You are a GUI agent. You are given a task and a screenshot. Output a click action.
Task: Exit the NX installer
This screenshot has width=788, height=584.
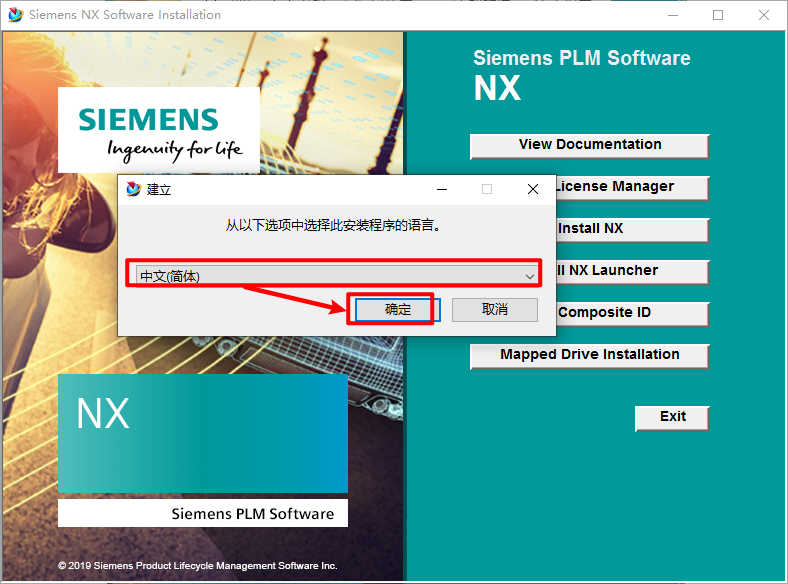tap(672, 417)
